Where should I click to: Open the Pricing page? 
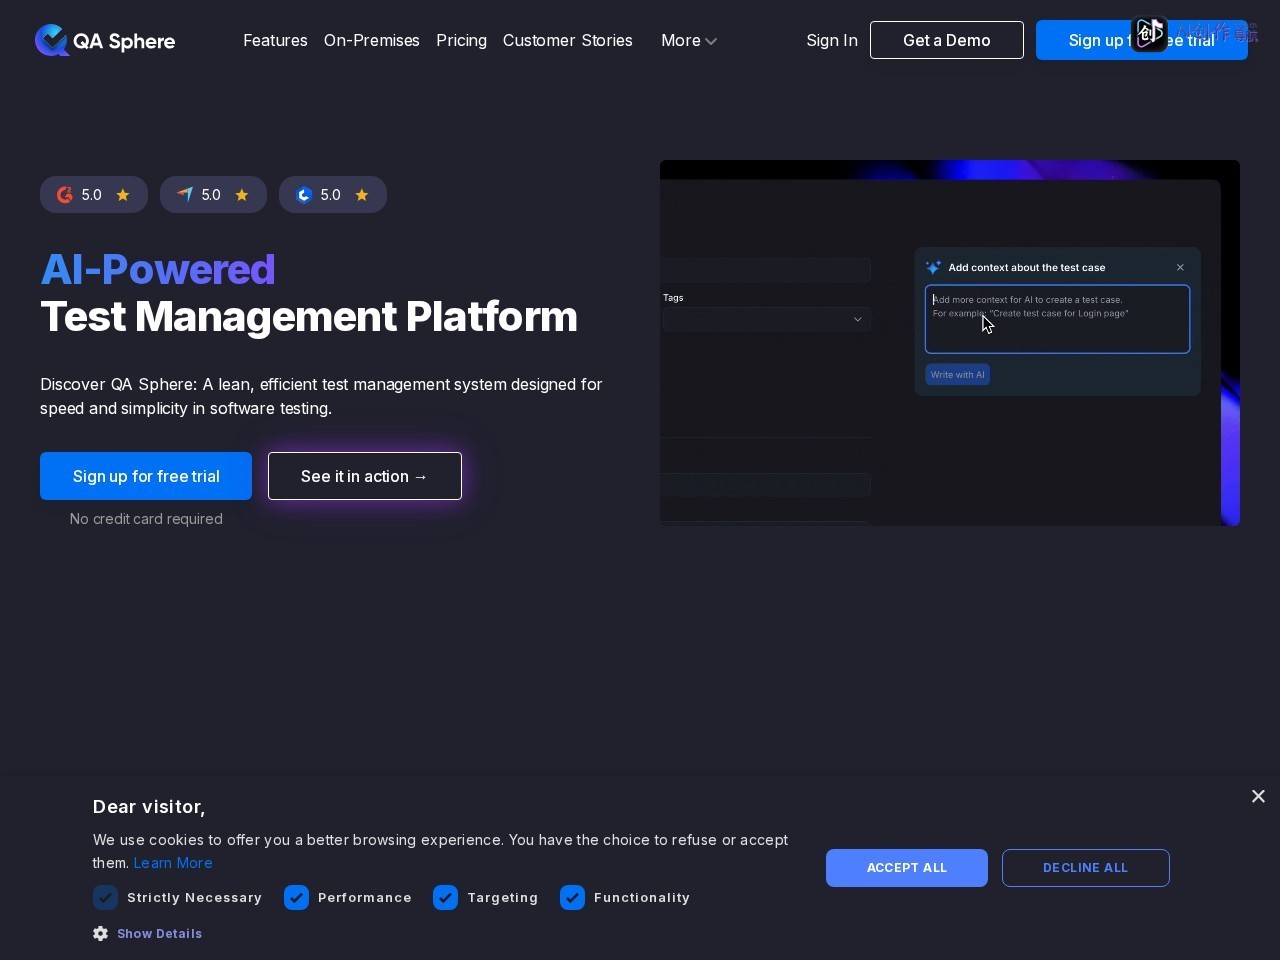pyautogui.click(x=461, y=40)
